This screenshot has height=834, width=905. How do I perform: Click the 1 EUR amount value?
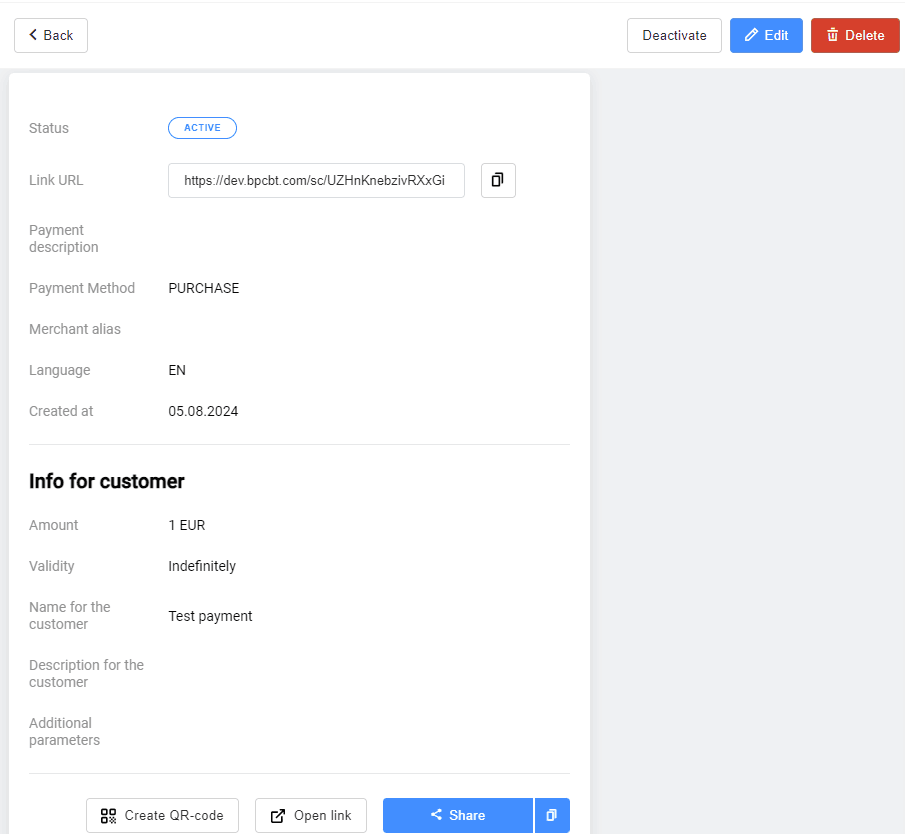[x=187, y=525]
